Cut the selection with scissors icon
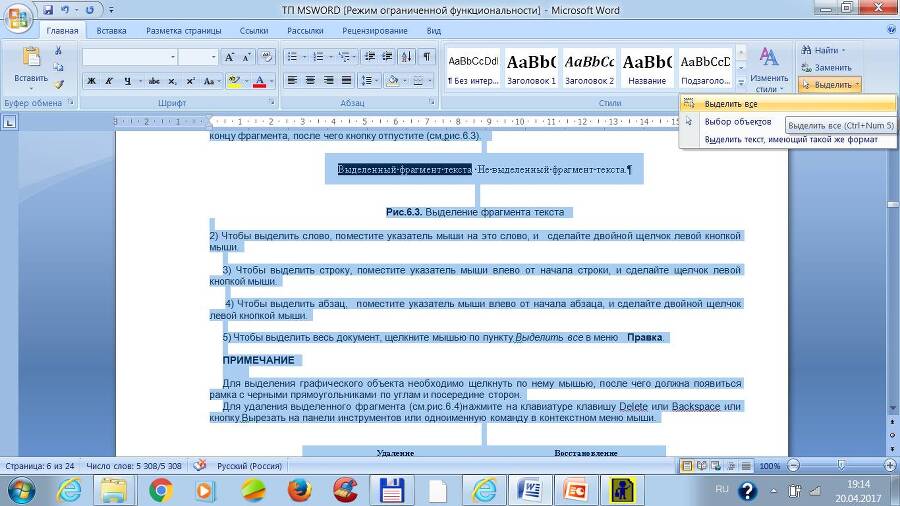This screenshot has width=900, height=506. point(58,50)
